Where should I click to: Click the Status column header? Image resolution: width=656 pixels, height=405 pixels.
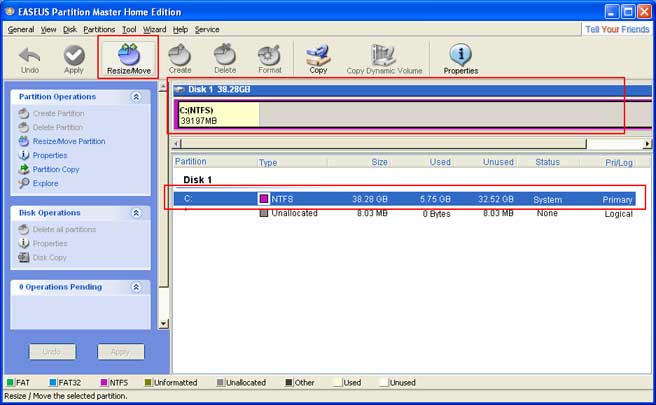click(547, 162)
